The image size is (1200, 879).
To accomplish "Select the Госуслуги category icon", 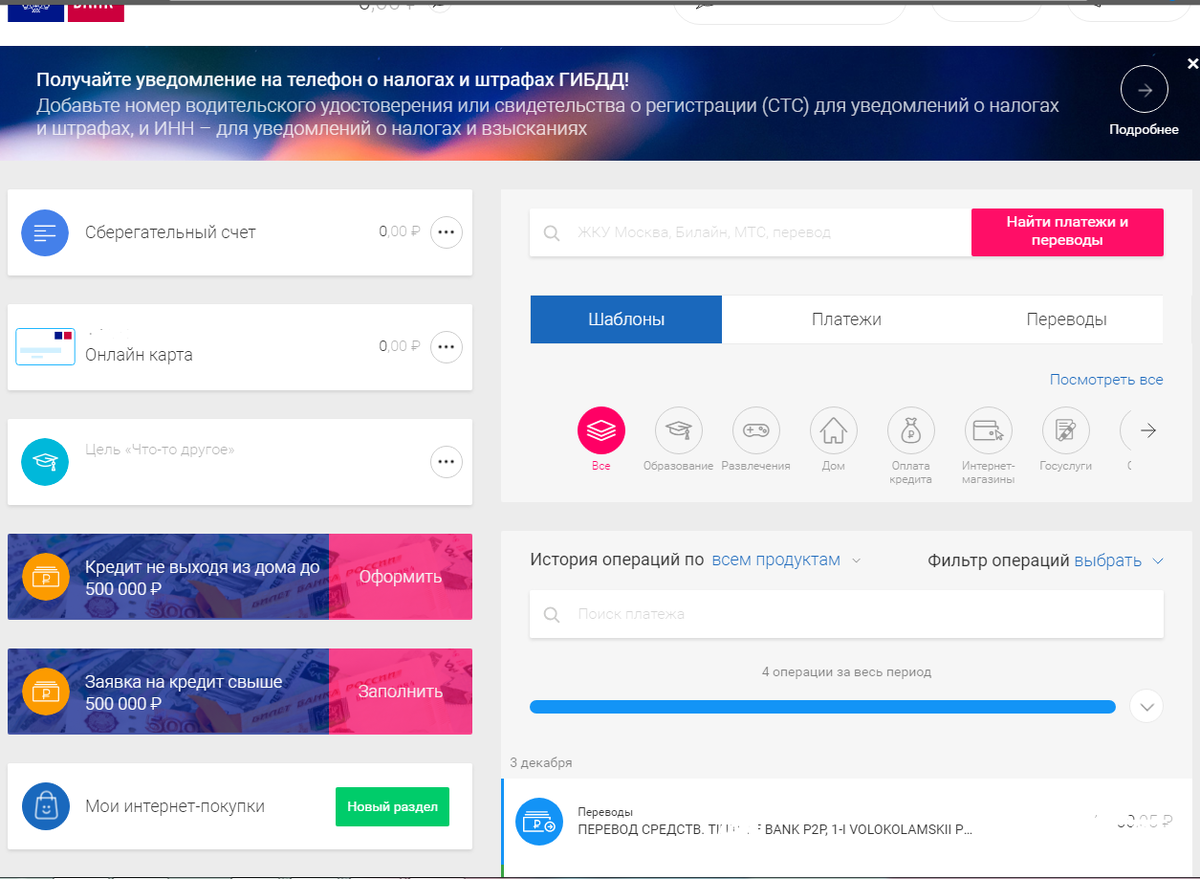I will (x=1066, y=431).
